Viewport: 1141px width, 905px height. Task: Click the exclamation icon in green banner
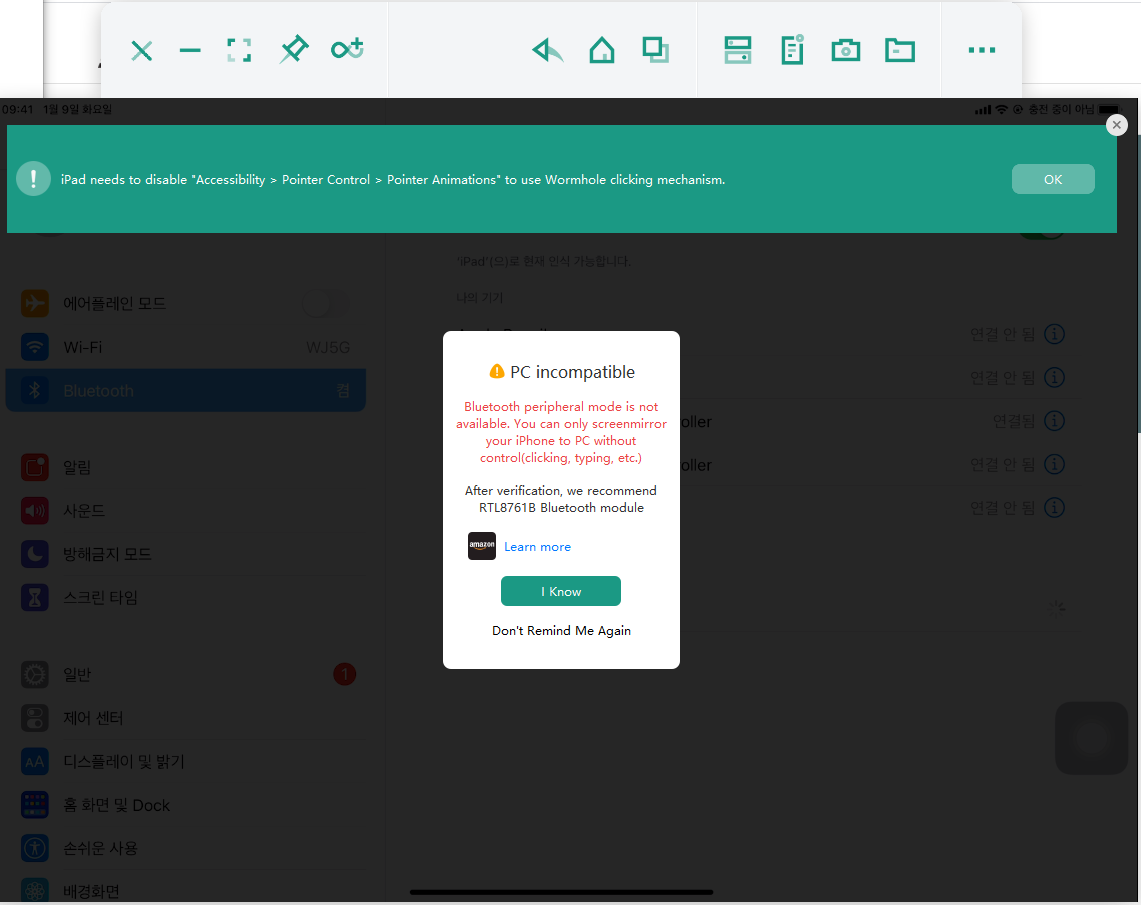click(x=33, y=179)
